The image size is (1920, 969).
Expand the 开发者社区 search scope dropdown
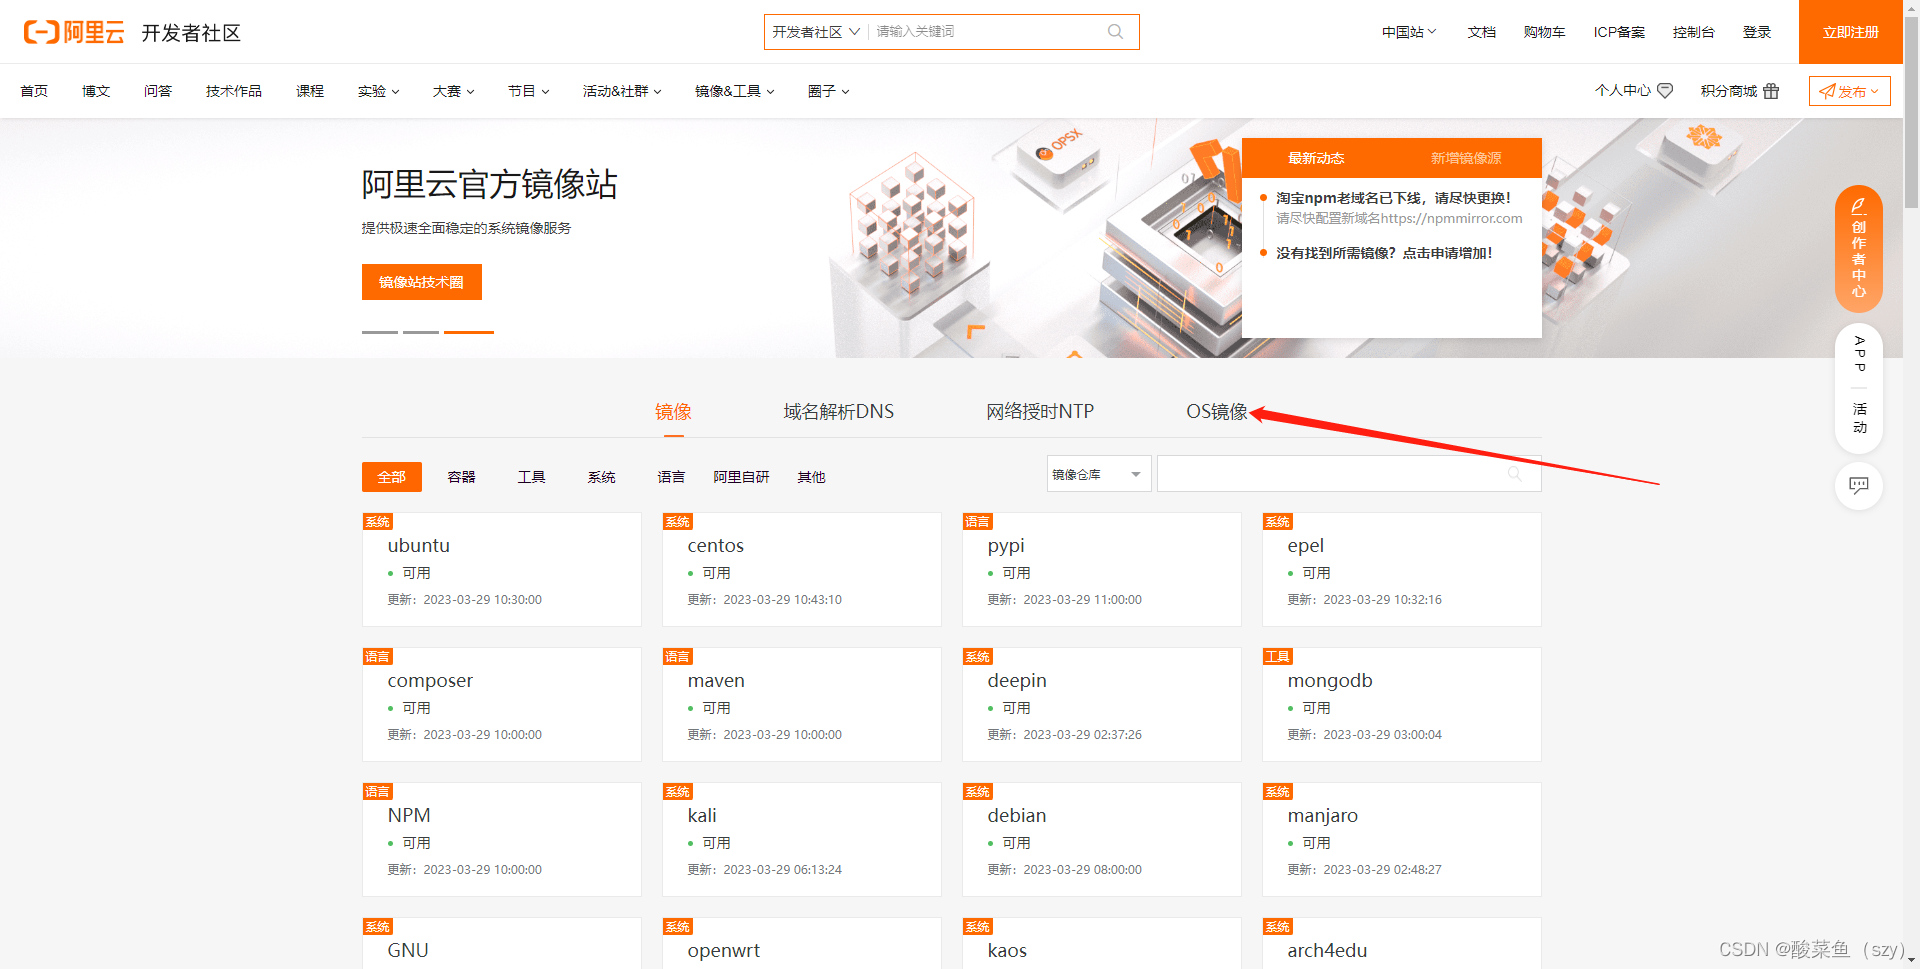tap(815, 32)
